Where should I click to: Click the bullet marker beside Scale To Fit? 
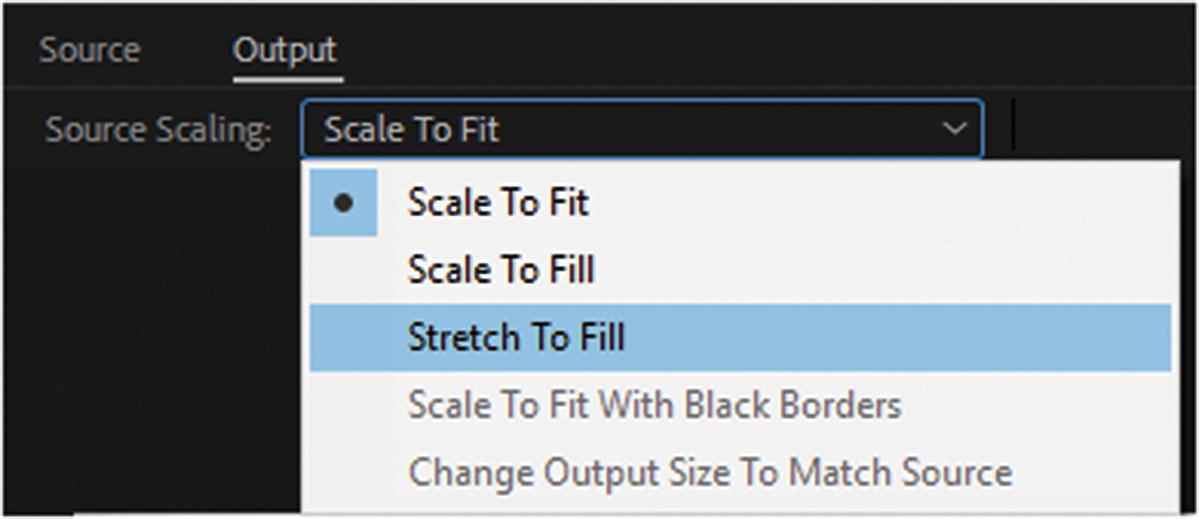click(x=343, y=203)
